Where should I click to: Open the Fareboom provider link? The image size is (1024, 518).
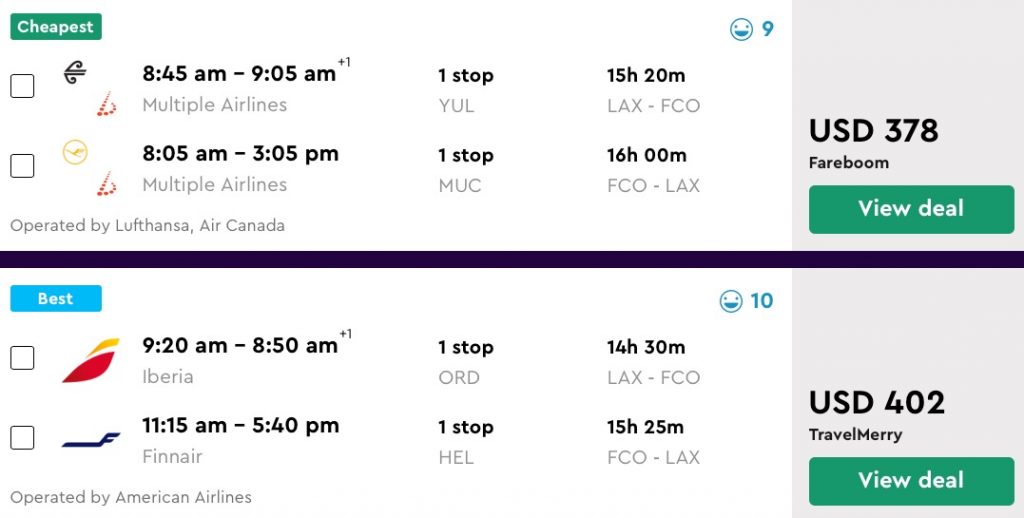click(x=849, y=163)
